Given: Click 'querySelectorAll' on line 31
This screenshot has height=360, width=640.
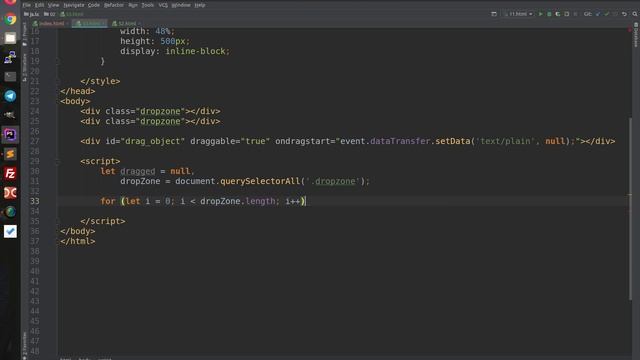Looking at the screenshot, I should [x=260, y=181].
